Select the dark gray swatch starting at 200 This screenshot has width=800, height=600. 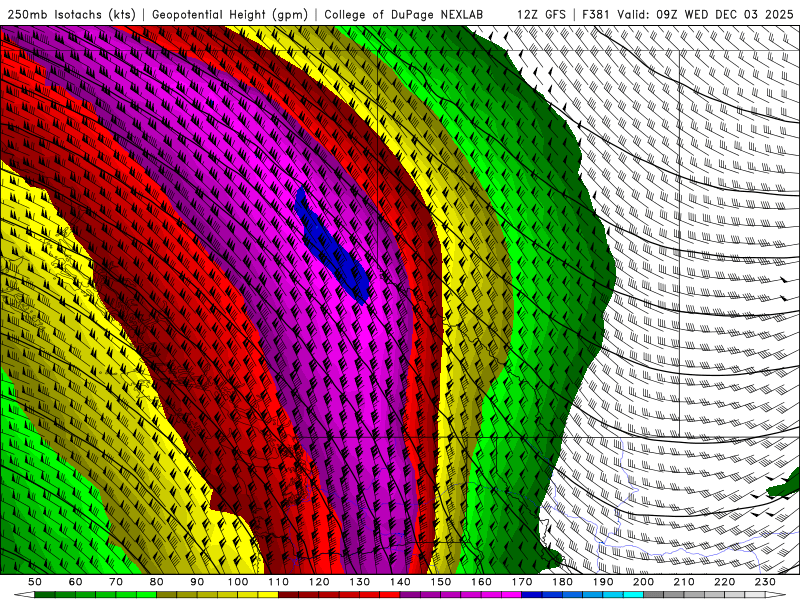pos(654,595)
